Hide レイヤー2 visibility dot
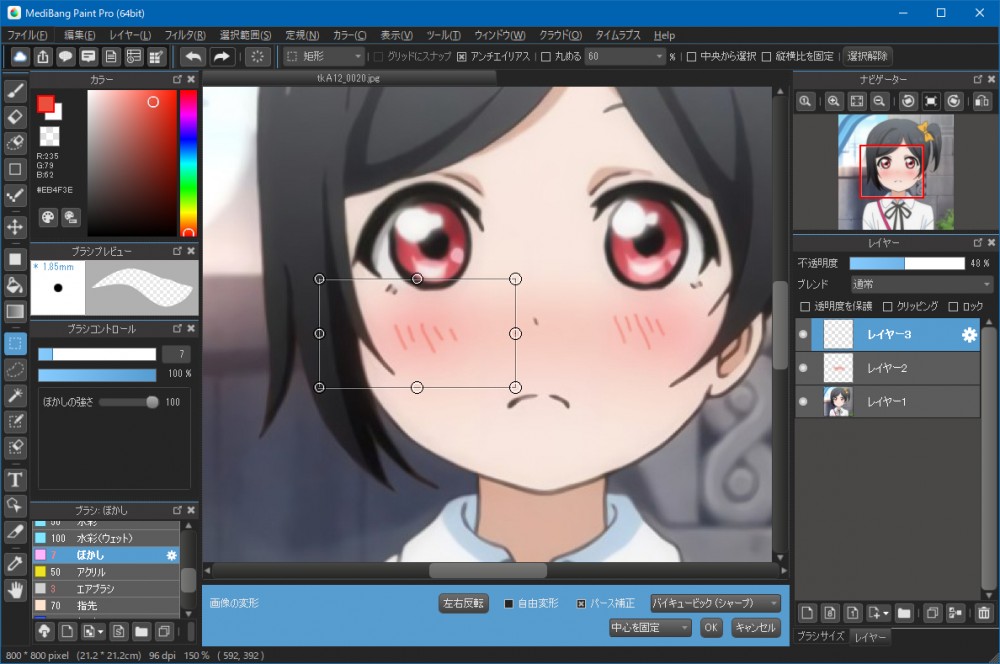Screen dimensions: 1000x664 click(x=803, y=368)
